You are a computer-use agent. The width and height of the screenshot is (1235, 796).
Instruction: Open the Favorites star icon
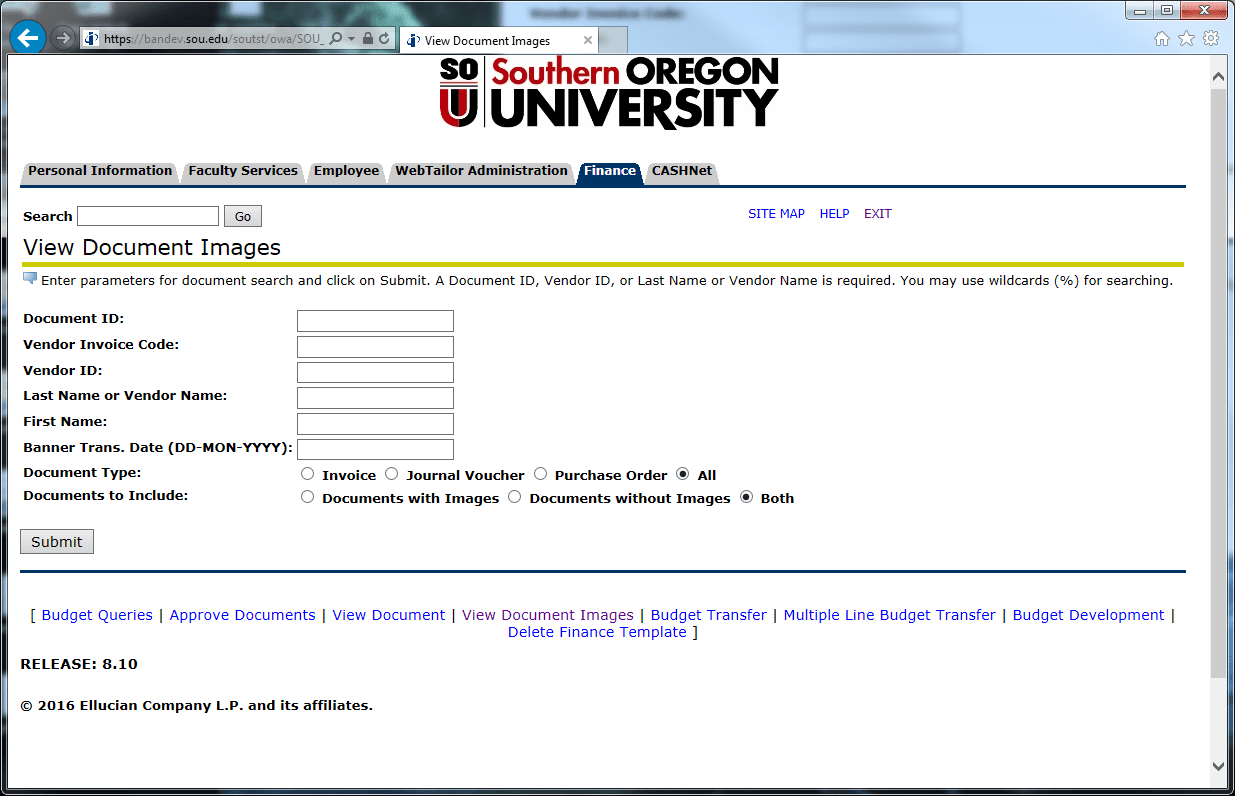pyautogui.click(x=1186, y=38)
